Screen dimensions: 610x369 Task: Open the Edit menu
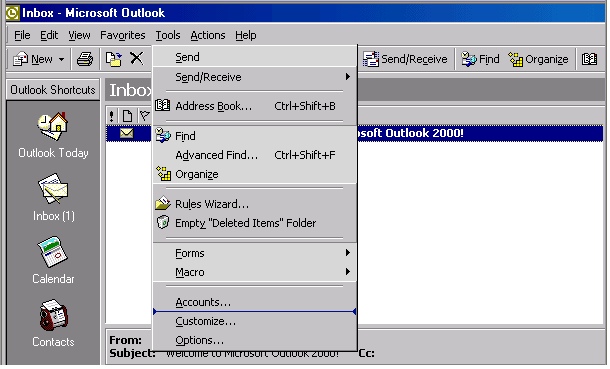pos(49,35)
